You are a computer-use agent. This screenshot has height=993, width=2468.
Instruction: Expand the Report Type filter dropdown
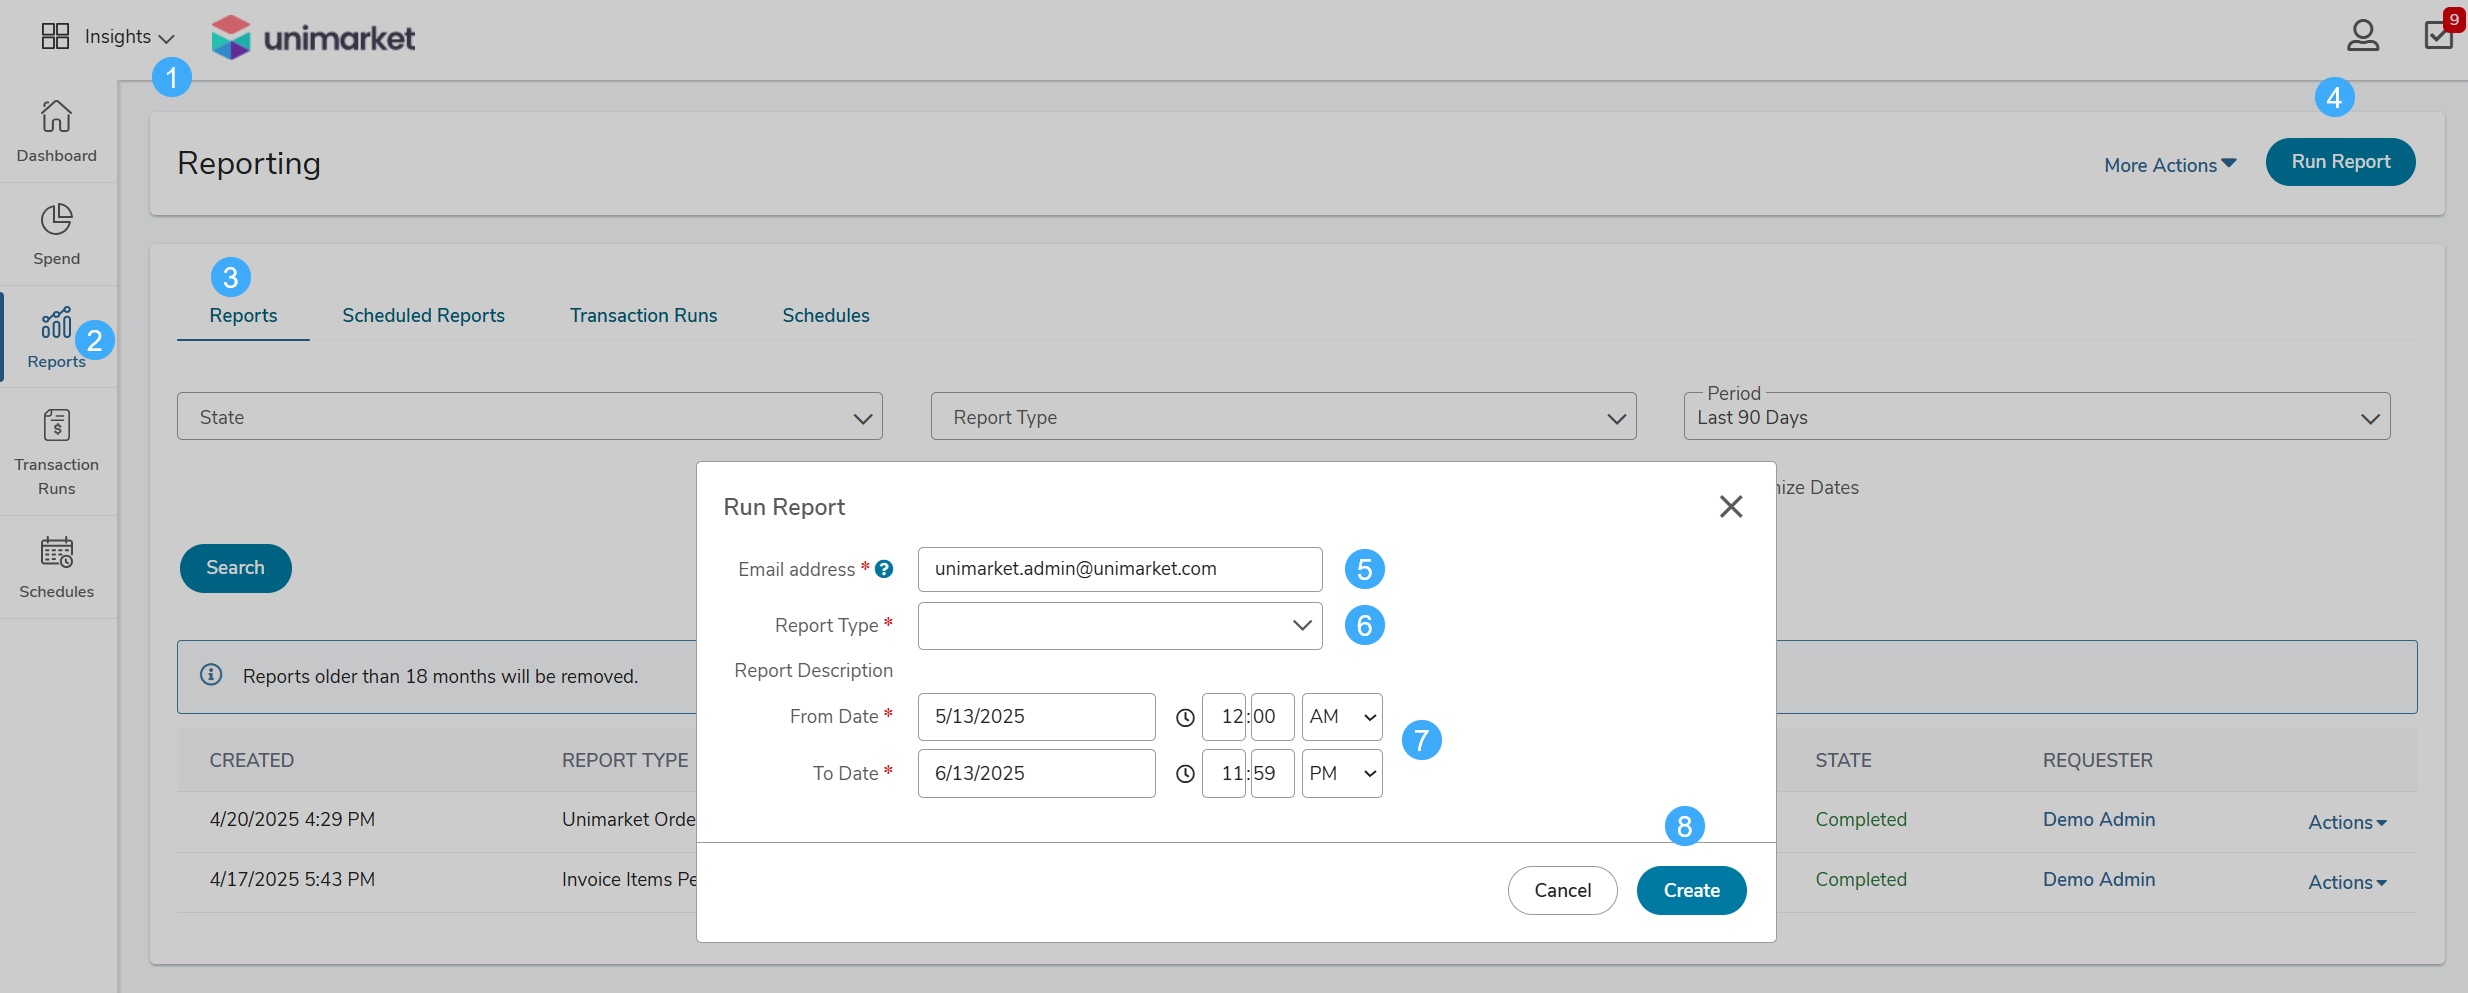tap(1283, 417)
